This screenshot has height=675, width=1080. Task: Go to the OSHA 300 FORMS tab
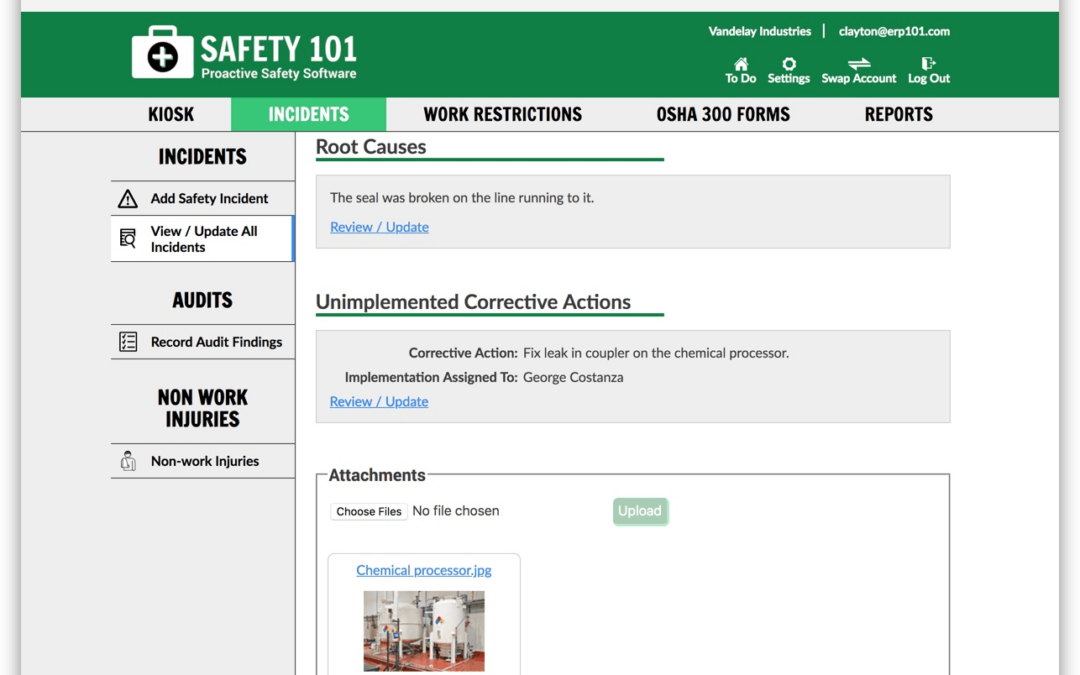(x=723, y=114)
